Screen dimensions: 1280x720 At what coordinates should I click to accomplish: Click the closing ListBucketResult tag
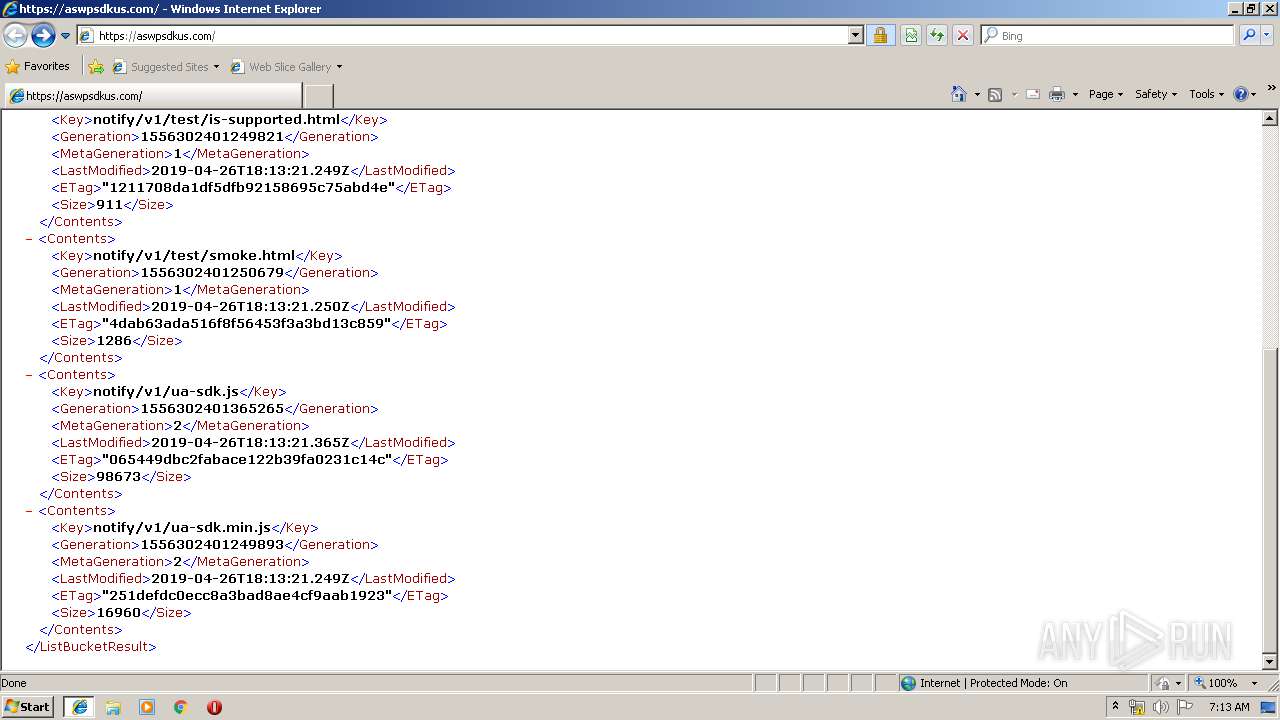click(x=91, y=647)
